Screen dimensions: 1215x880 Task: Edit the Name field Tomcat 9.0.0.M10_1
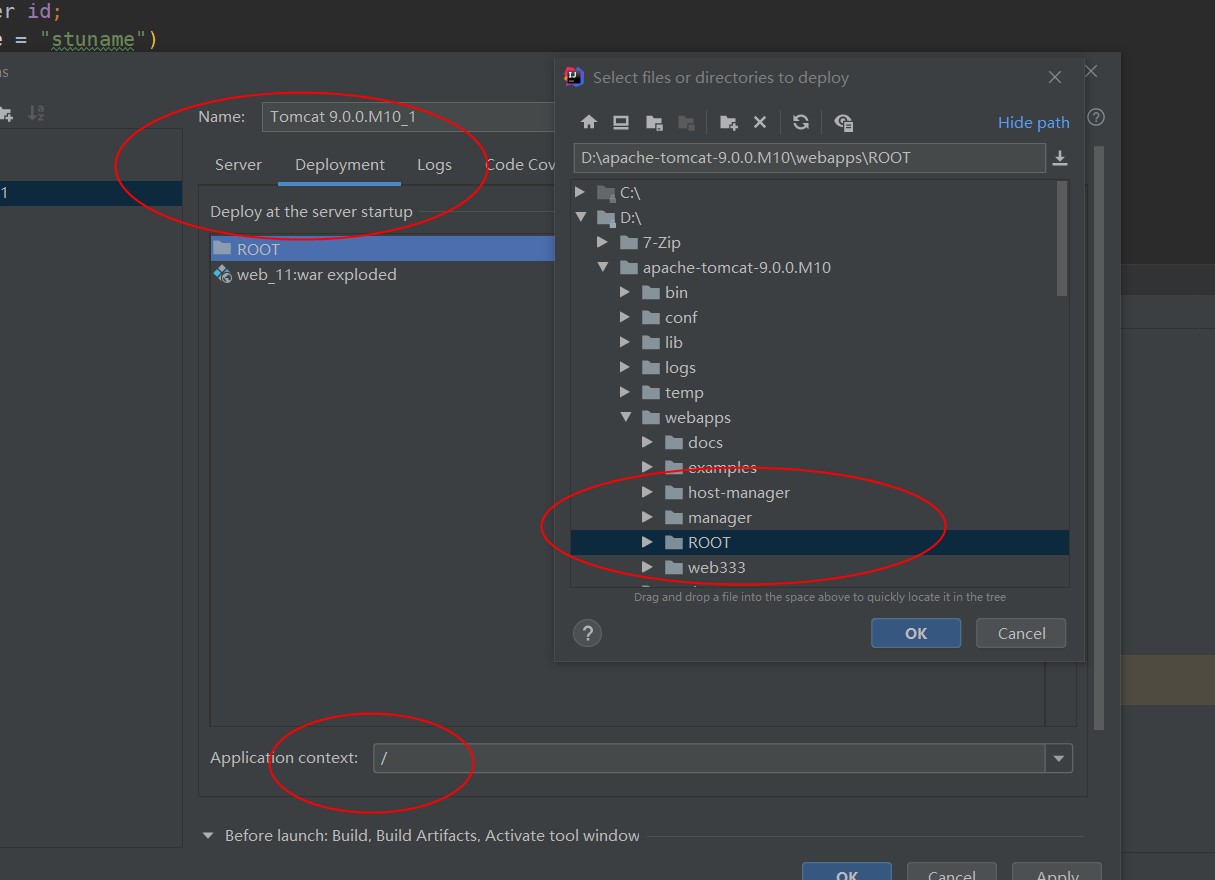pos(409,117)
